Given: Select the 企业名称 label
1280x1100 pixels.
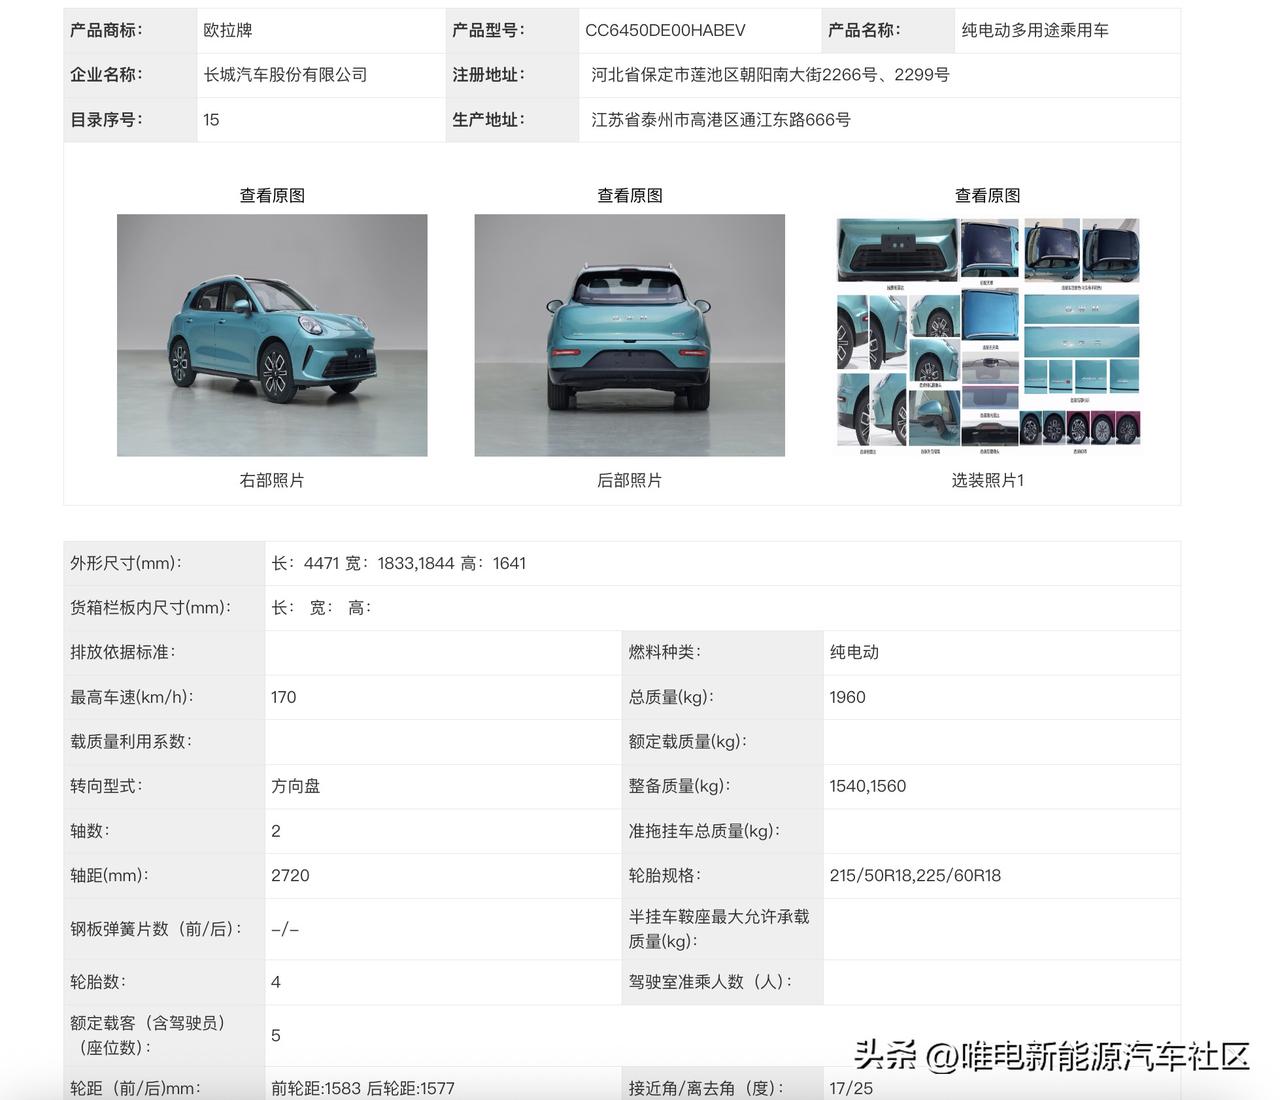Looking at the screenshot, I should tap(106, 75).
